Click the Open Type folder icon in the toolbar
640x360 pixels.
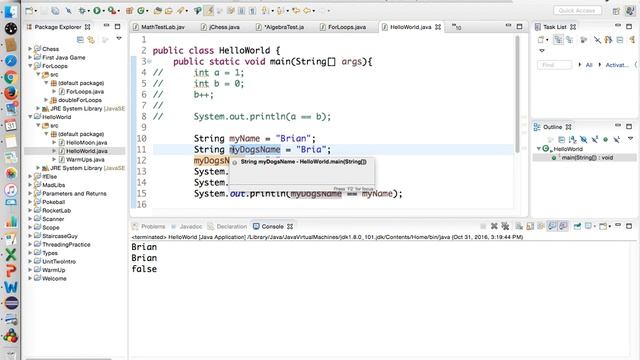[158, 11]
